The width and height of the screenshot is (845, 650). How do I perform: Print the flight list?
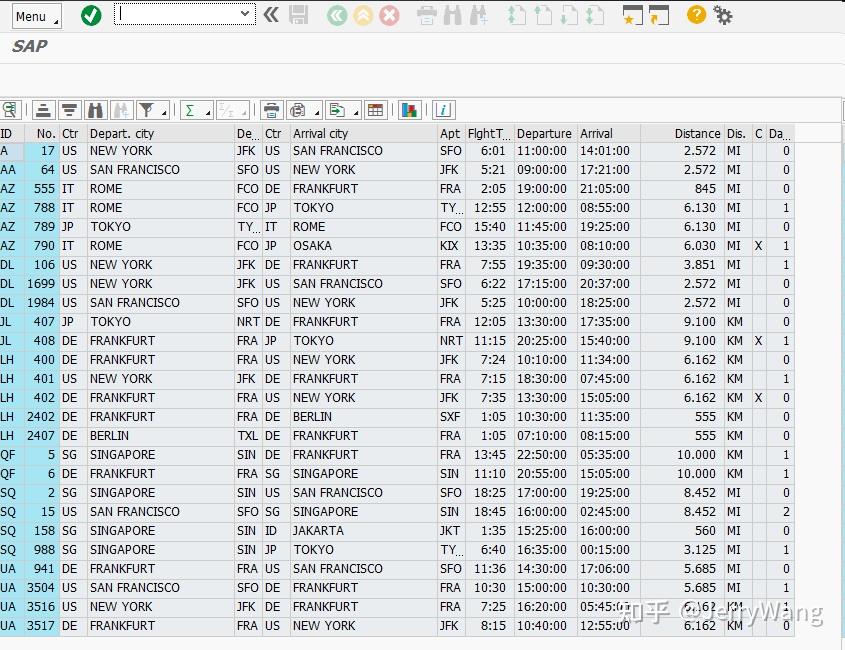[273, 110]
